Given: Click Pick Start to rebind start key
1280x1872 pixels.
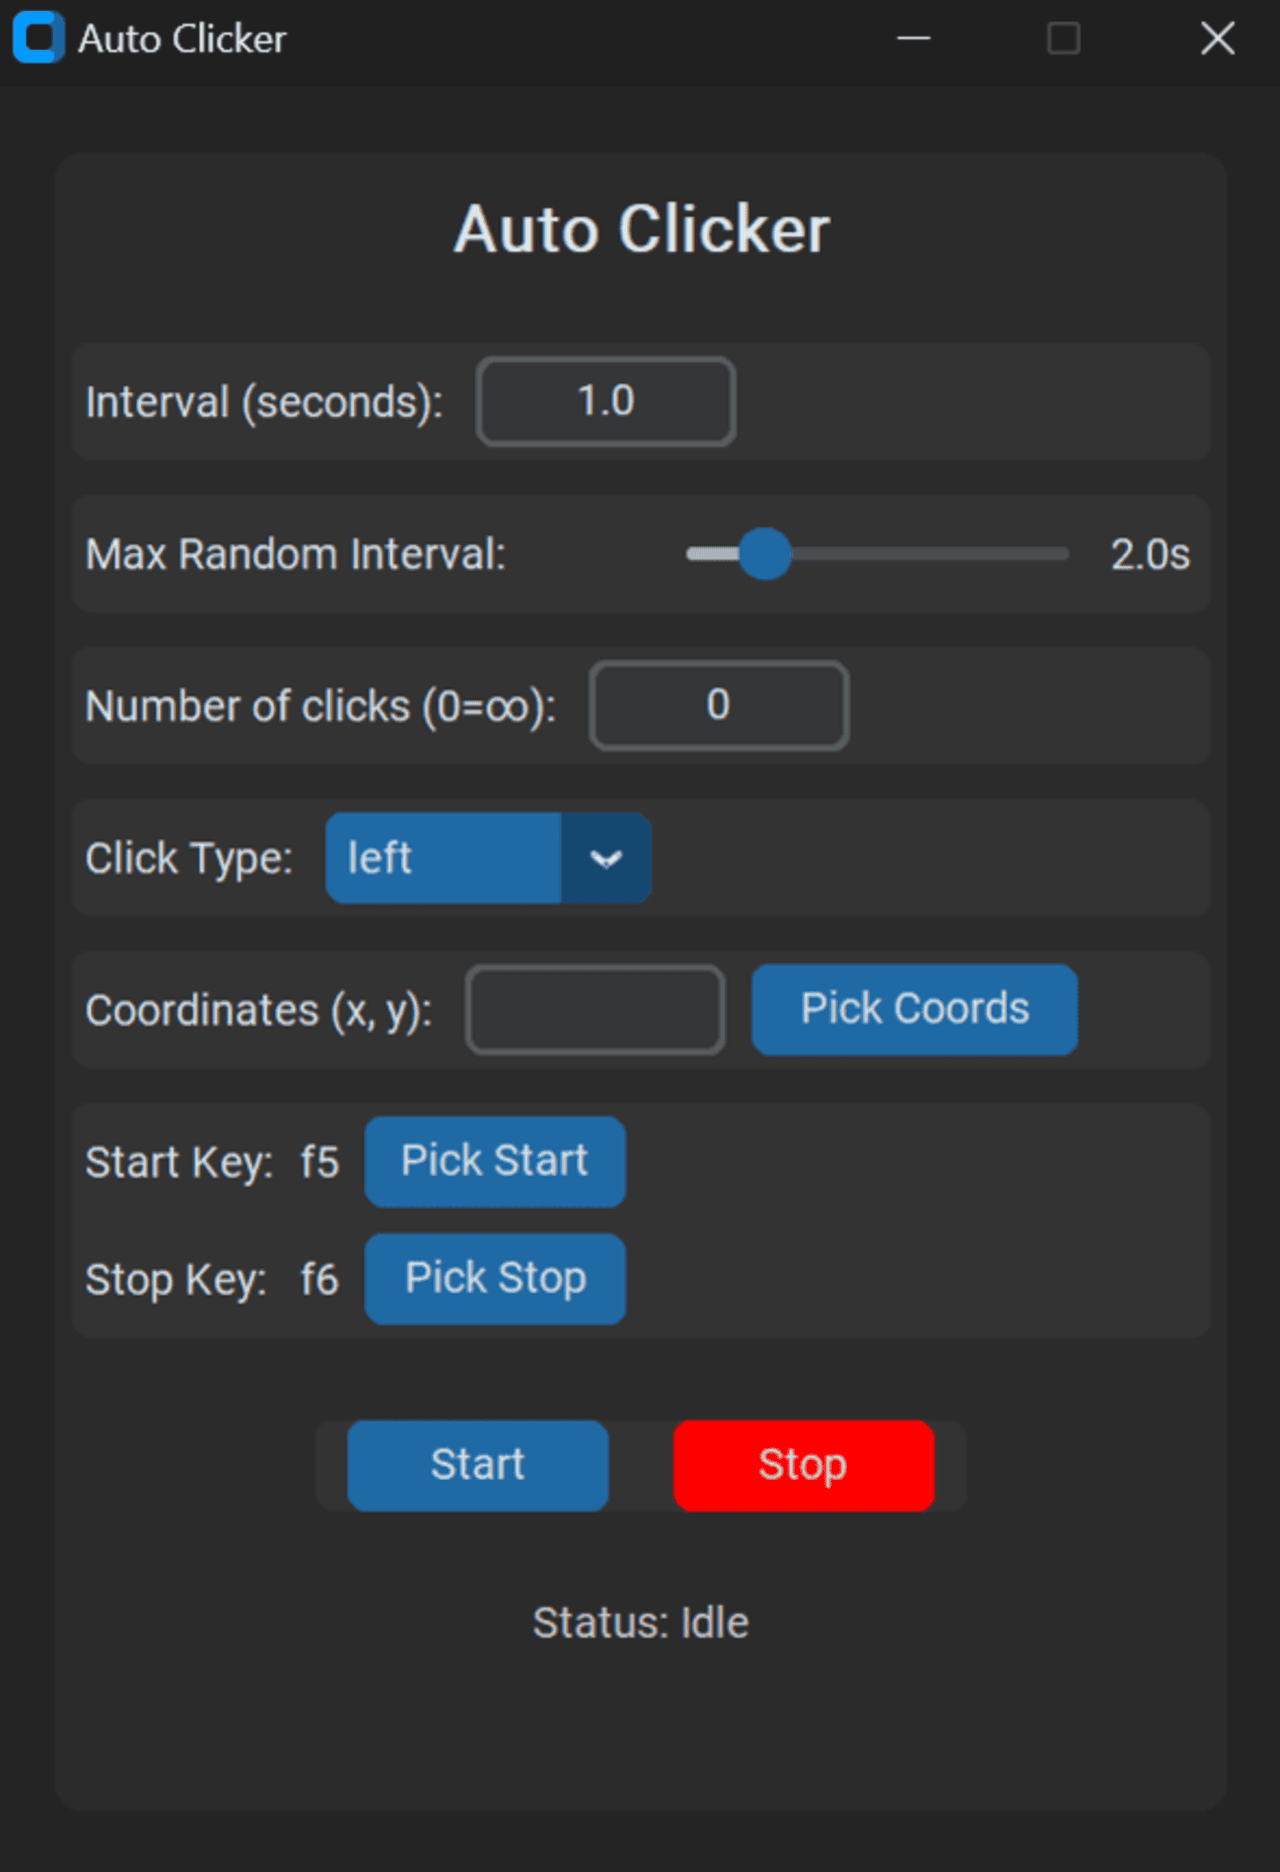Looking at the screenshot, I should coord(494,1161).
